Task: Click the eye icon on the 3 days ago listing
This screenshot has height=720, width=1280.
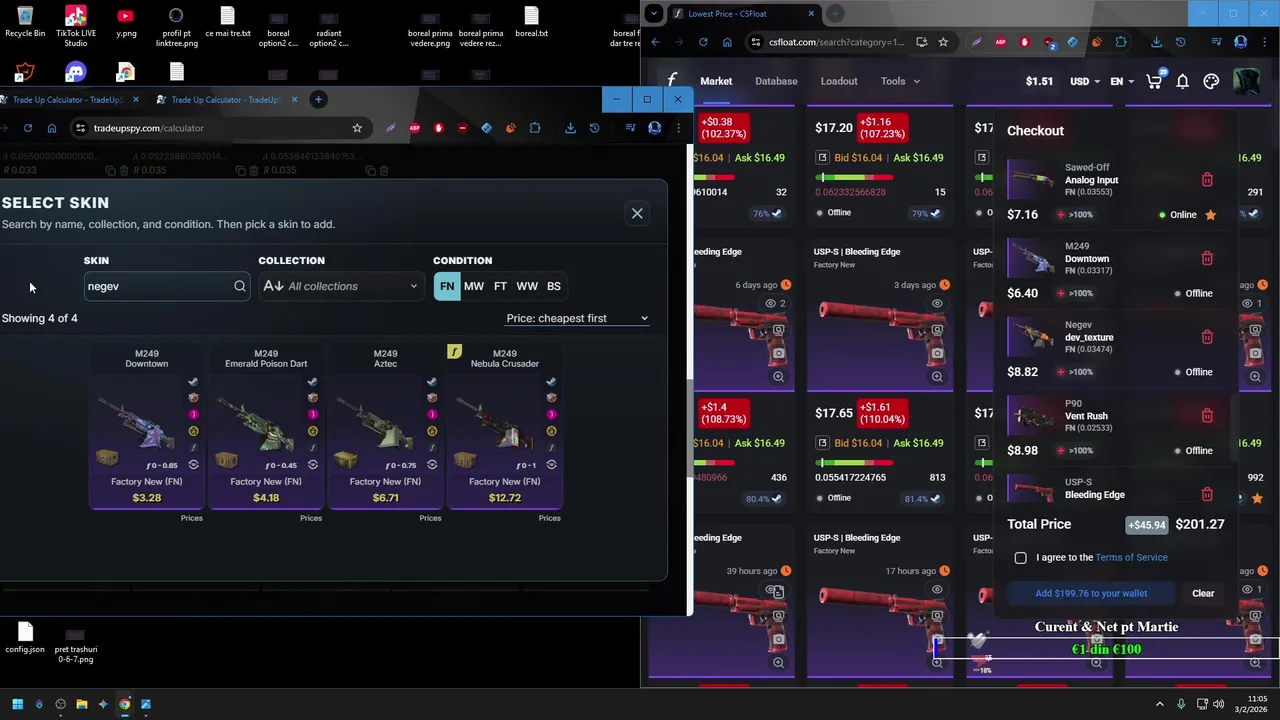Action: (937, 303)
